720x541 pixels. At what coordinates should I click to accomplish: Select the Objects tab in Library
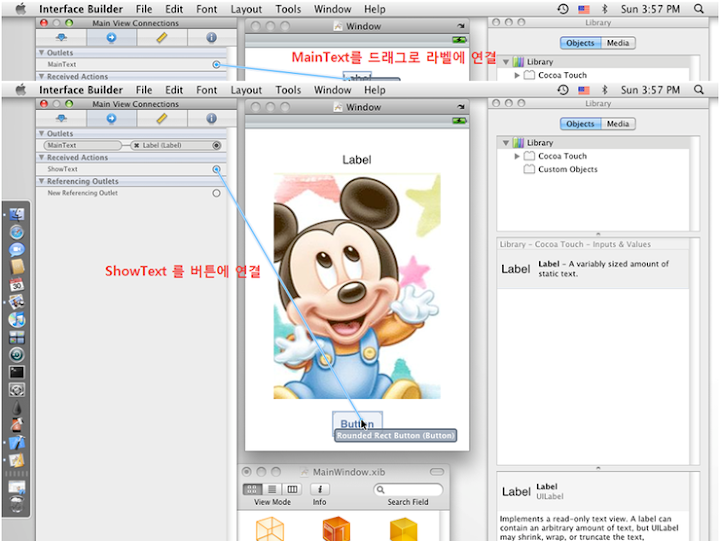coord(580,124)
